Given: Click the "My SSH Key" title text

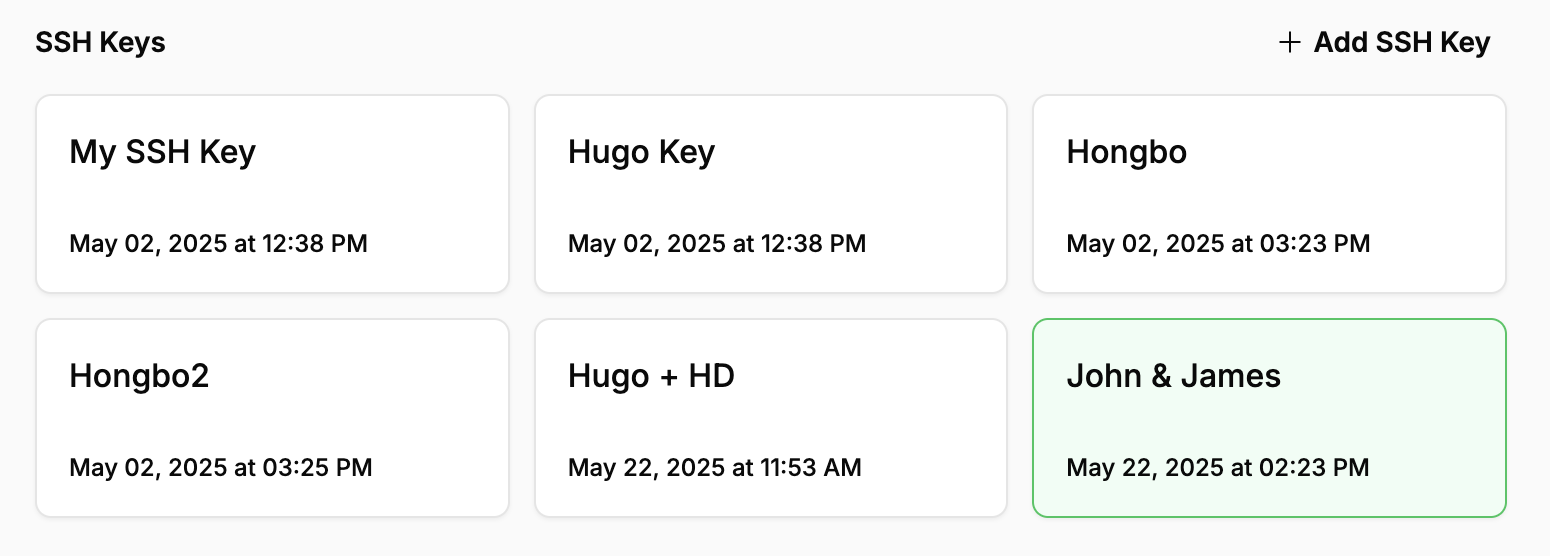Looking at the screenshot, I should point(162,152).
